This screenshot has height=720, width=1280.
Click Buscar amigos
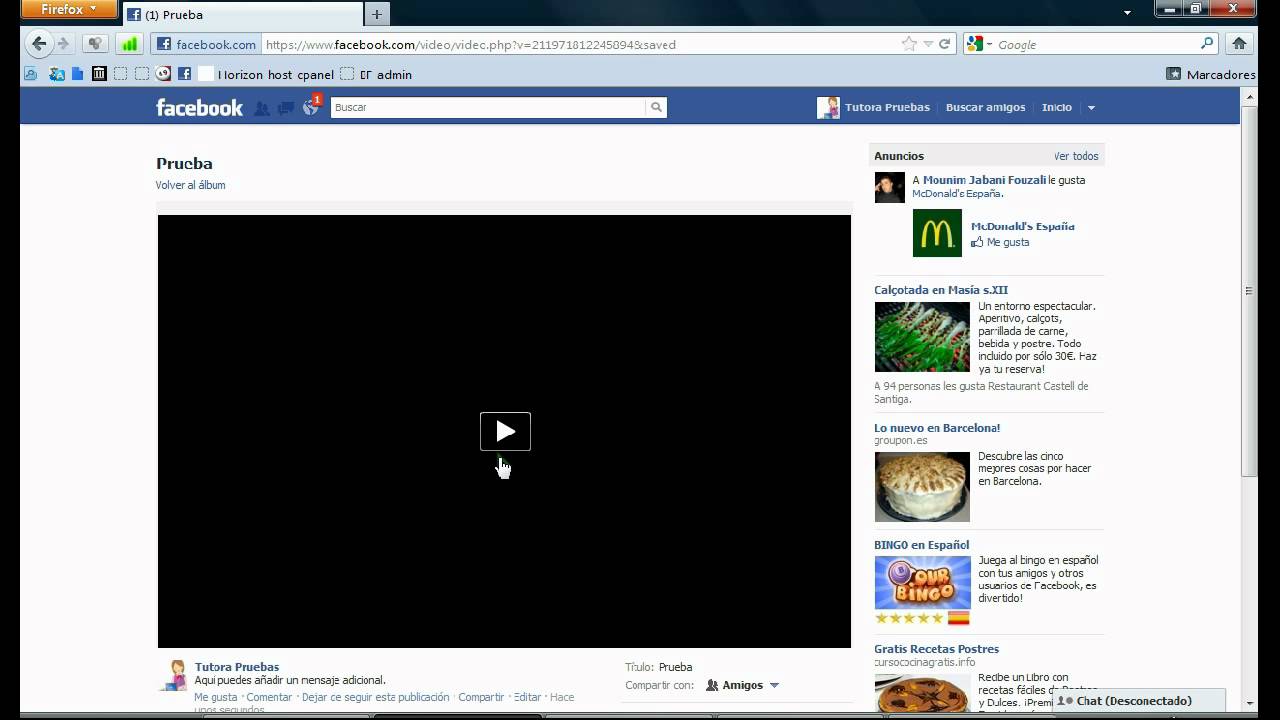click(985, 107)
